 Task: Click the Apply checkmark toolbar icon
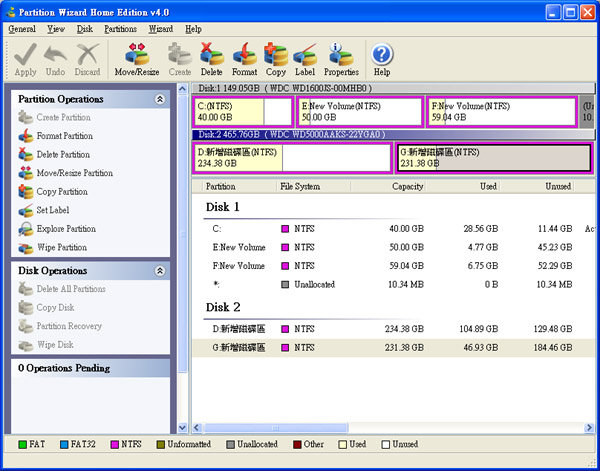[x=25, y=54]
